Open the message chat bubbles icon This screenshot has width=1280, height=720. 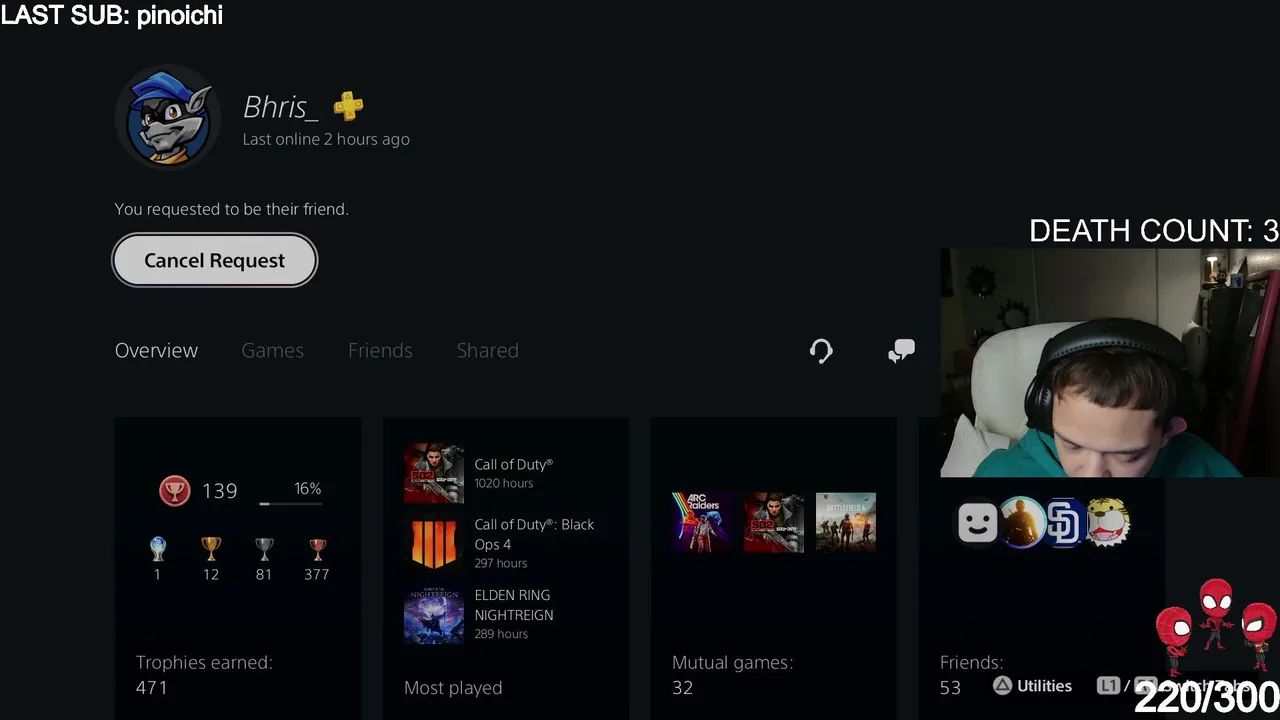[901, 351]
